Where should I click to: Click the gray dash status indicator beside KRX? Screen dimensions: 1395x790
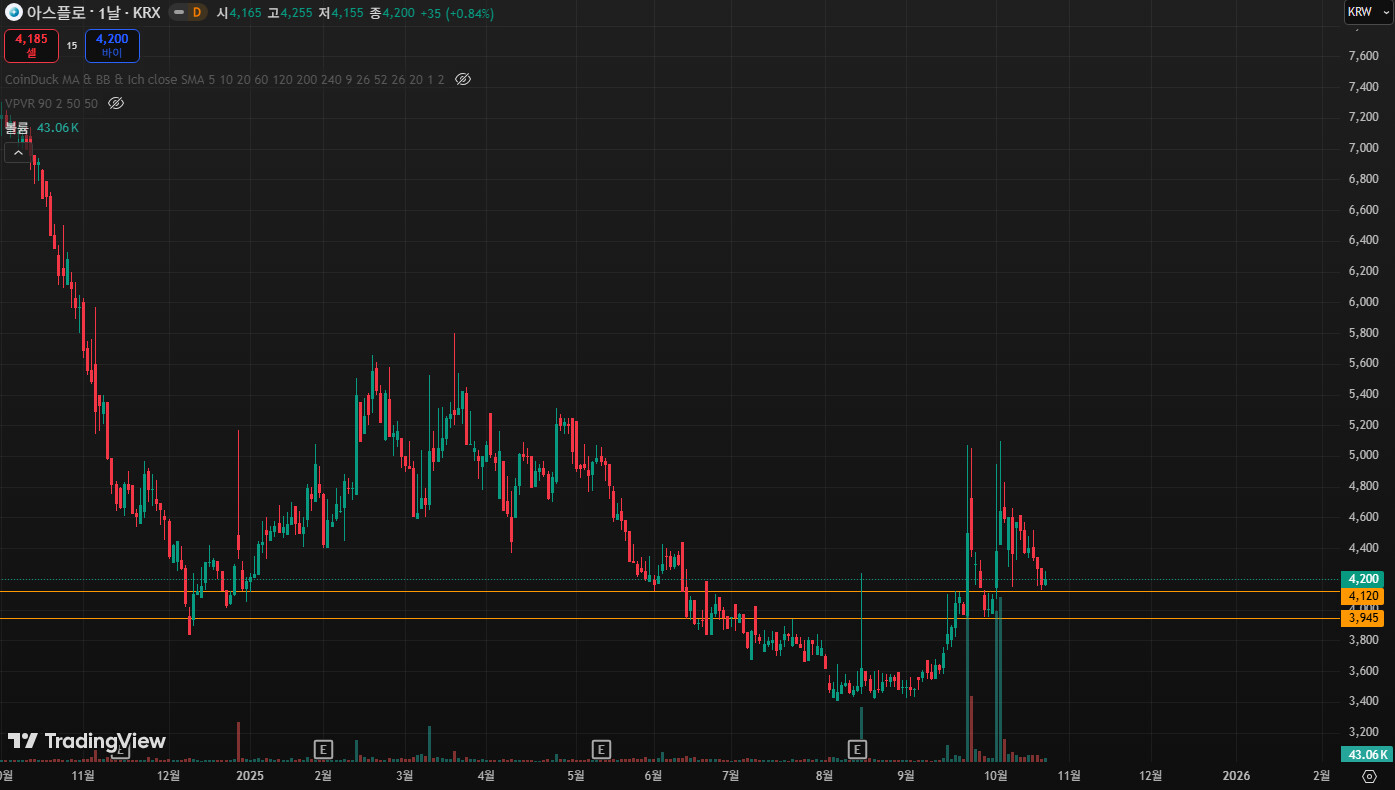coord(178,13)
